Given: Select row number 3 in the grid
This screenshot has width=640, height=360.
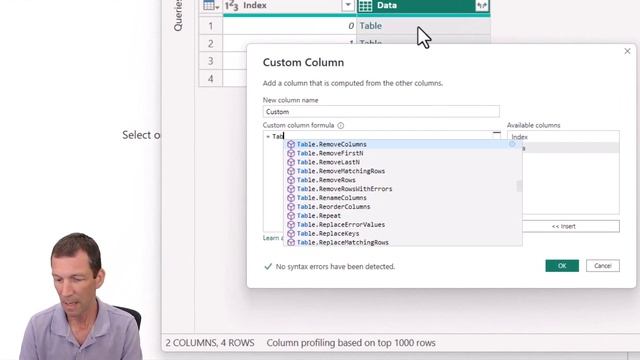Looking at the screenshot, I should pos(211,61).
